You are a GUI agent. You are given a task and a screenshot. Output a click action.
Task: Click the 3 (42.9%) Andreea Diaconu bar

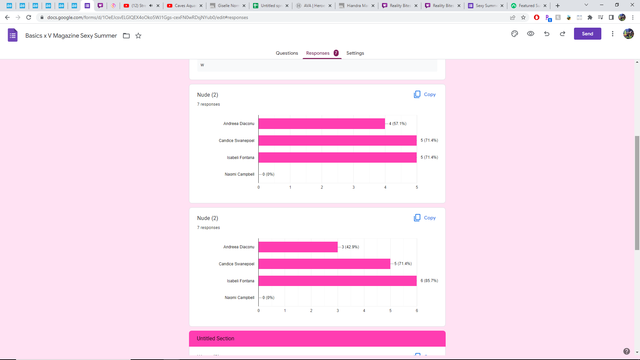(298, 247)
